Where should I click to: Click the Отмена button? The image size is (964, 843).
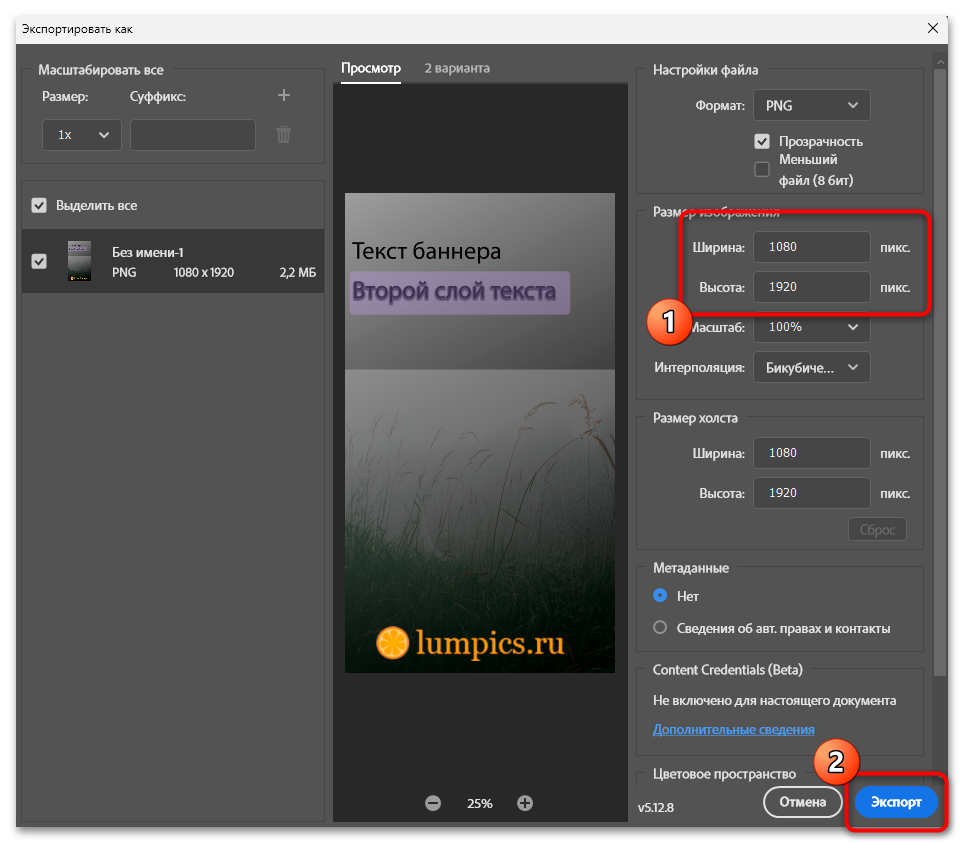pyautogui.click(x=802, y=802)
